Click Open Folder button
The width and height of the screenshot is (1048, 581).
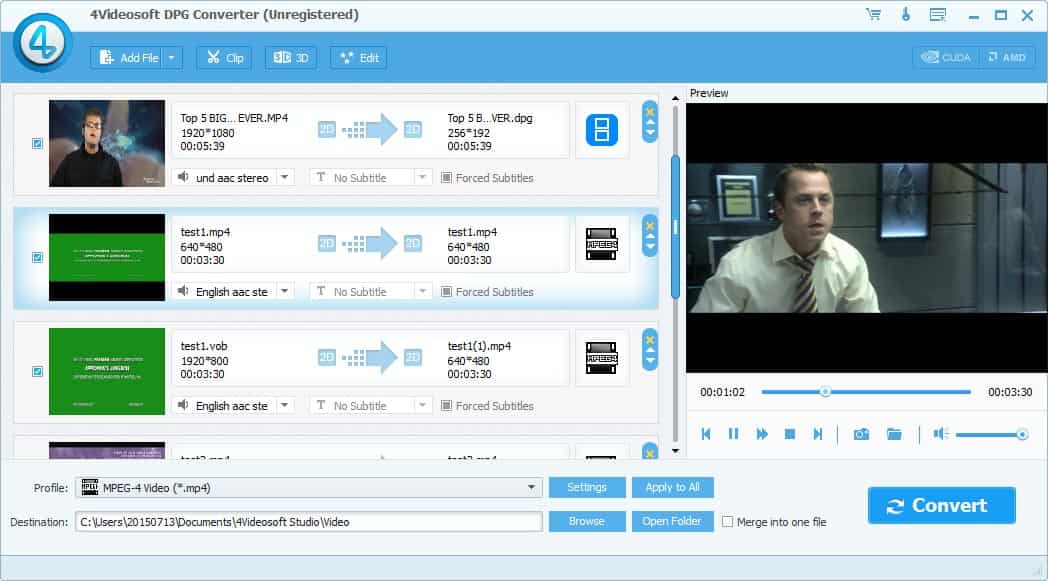coord(672,521)
